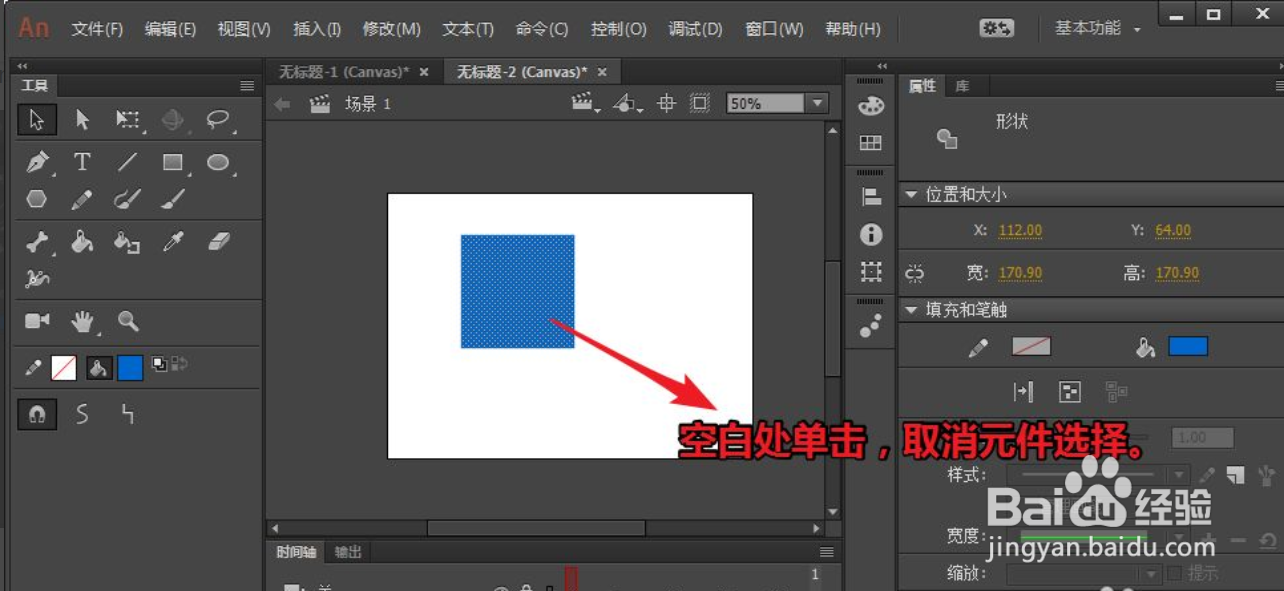Select the Eraser tool
This screenshot has width=1284, height=591.
(x=220, y=241)
